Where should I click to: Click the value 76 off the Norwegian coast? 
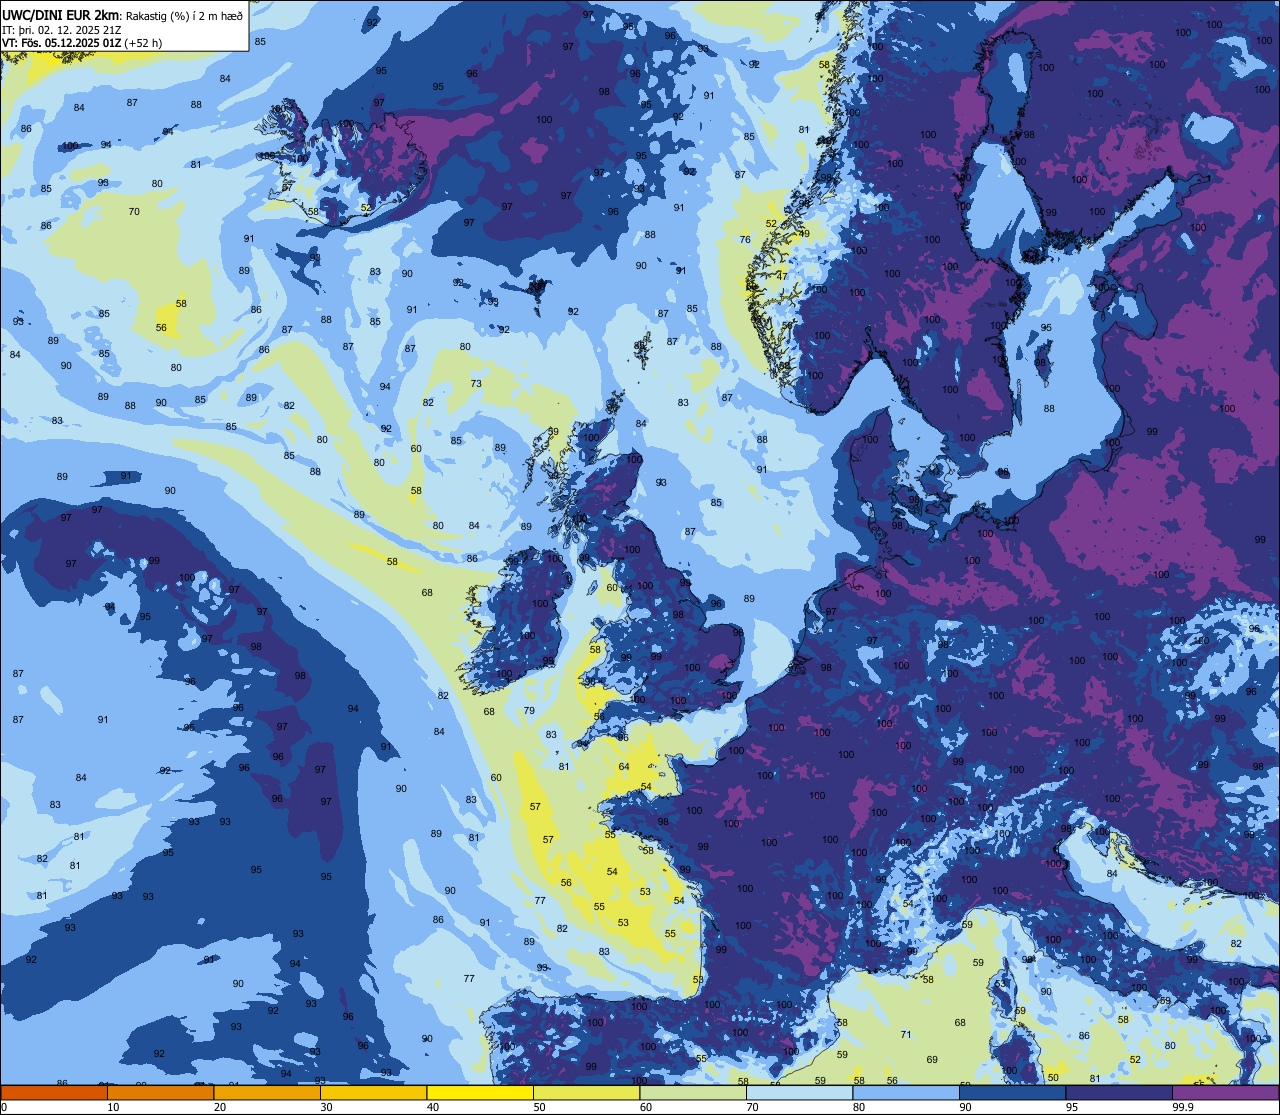tap(745, 240)
